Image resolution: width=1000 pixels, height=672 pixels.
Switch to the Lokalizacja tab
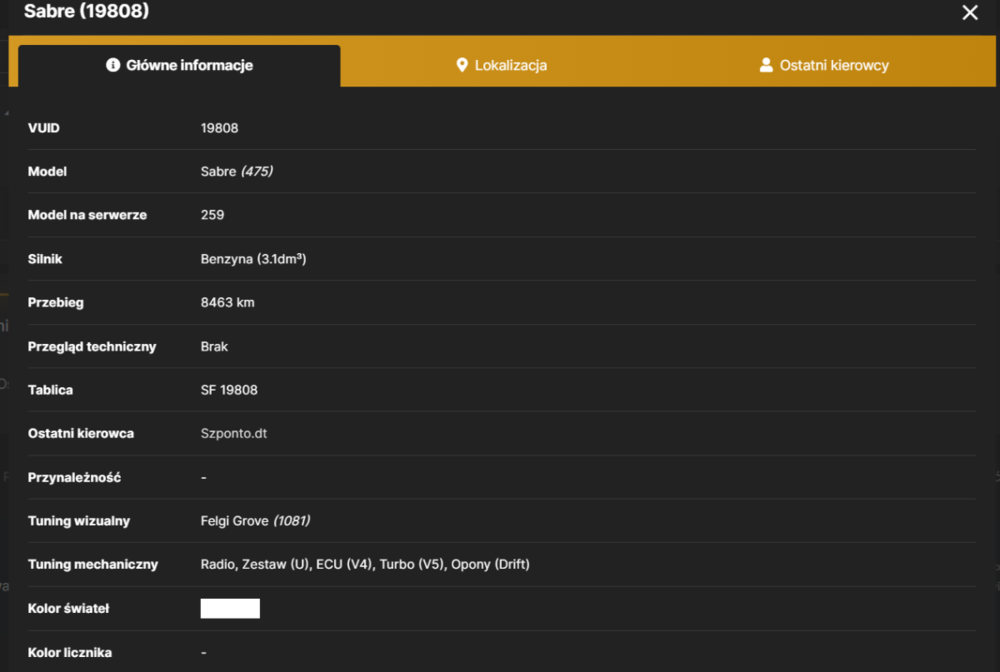point(501,66)
